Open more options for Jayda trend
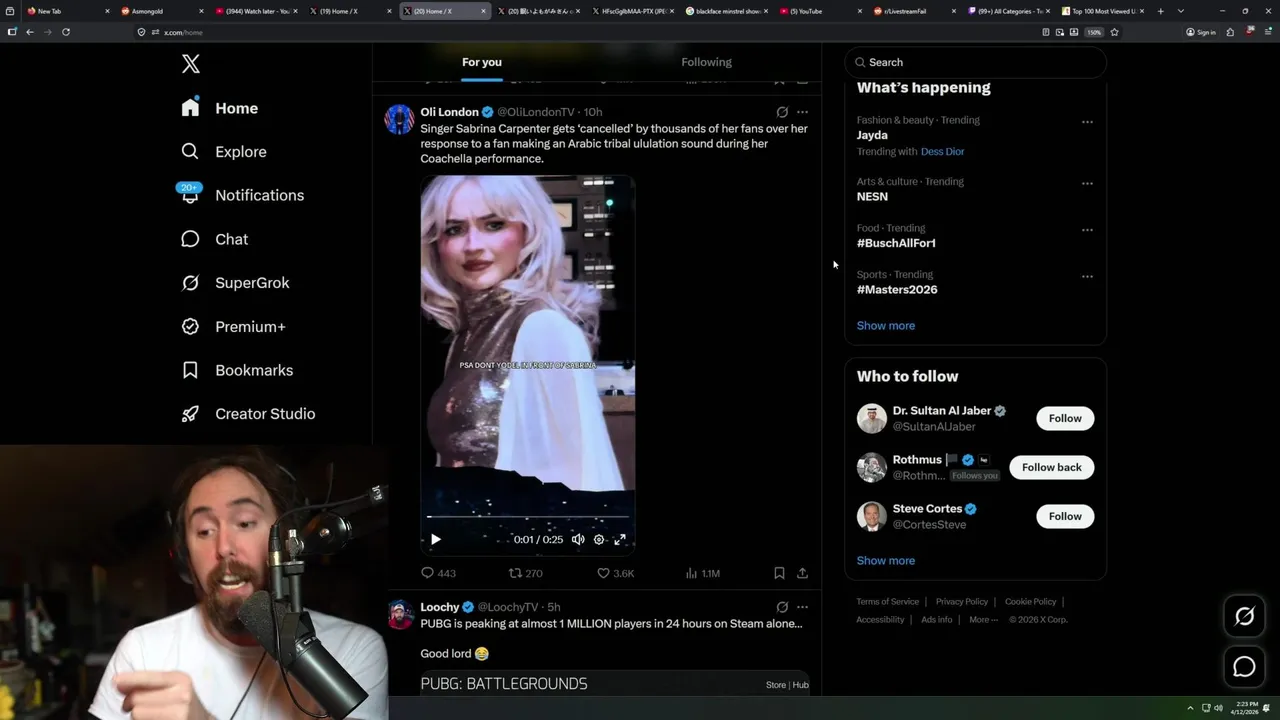Screen dimensions: 1280x720 1087,122
